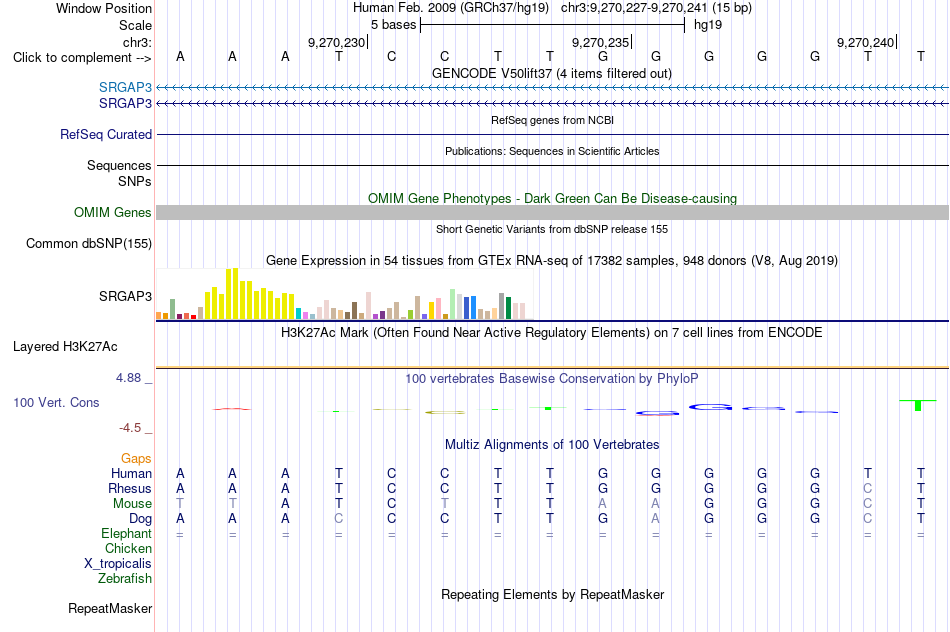Screen dimensions: 950x632
Task: Click the '5 bases' scale bar label
Action: click(x=394, y=25)
